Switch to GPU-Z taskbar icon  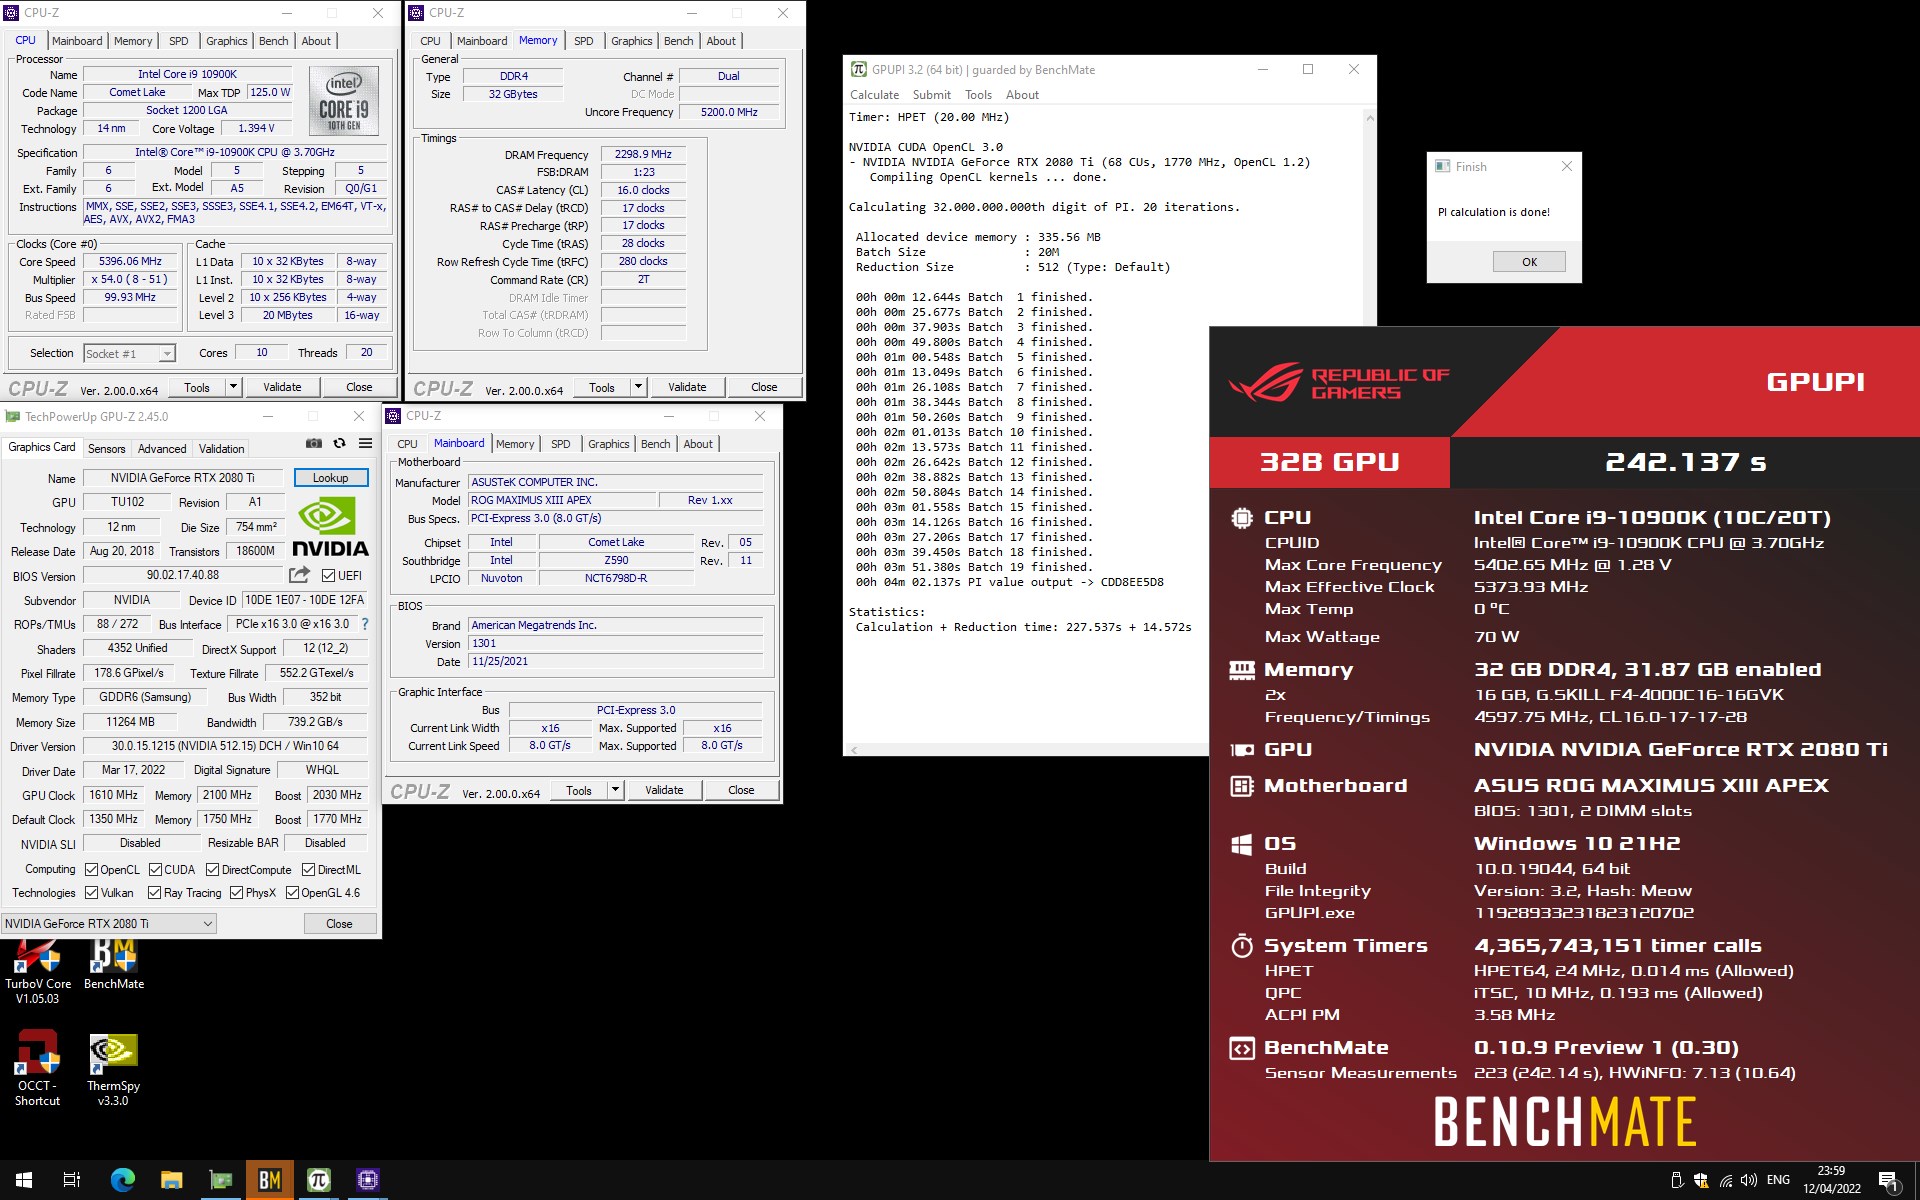pos(220,1180)
